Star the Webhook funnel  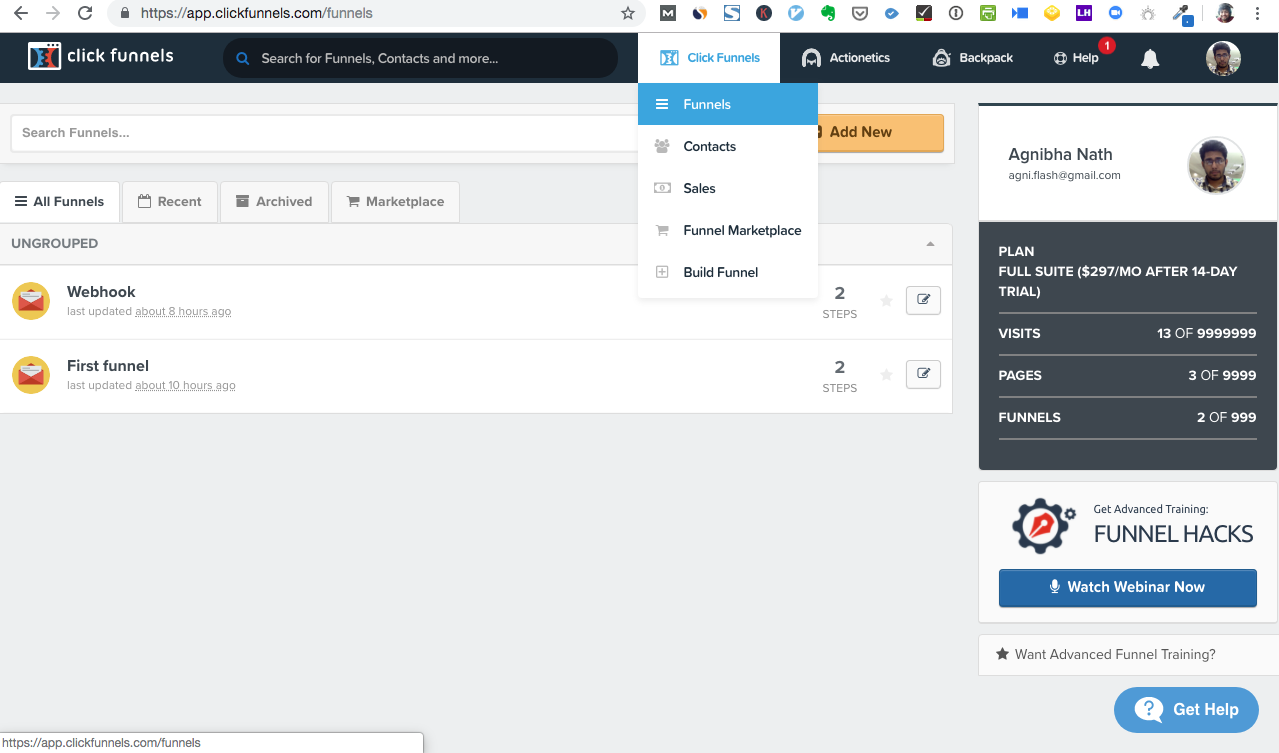coord(886,301)
